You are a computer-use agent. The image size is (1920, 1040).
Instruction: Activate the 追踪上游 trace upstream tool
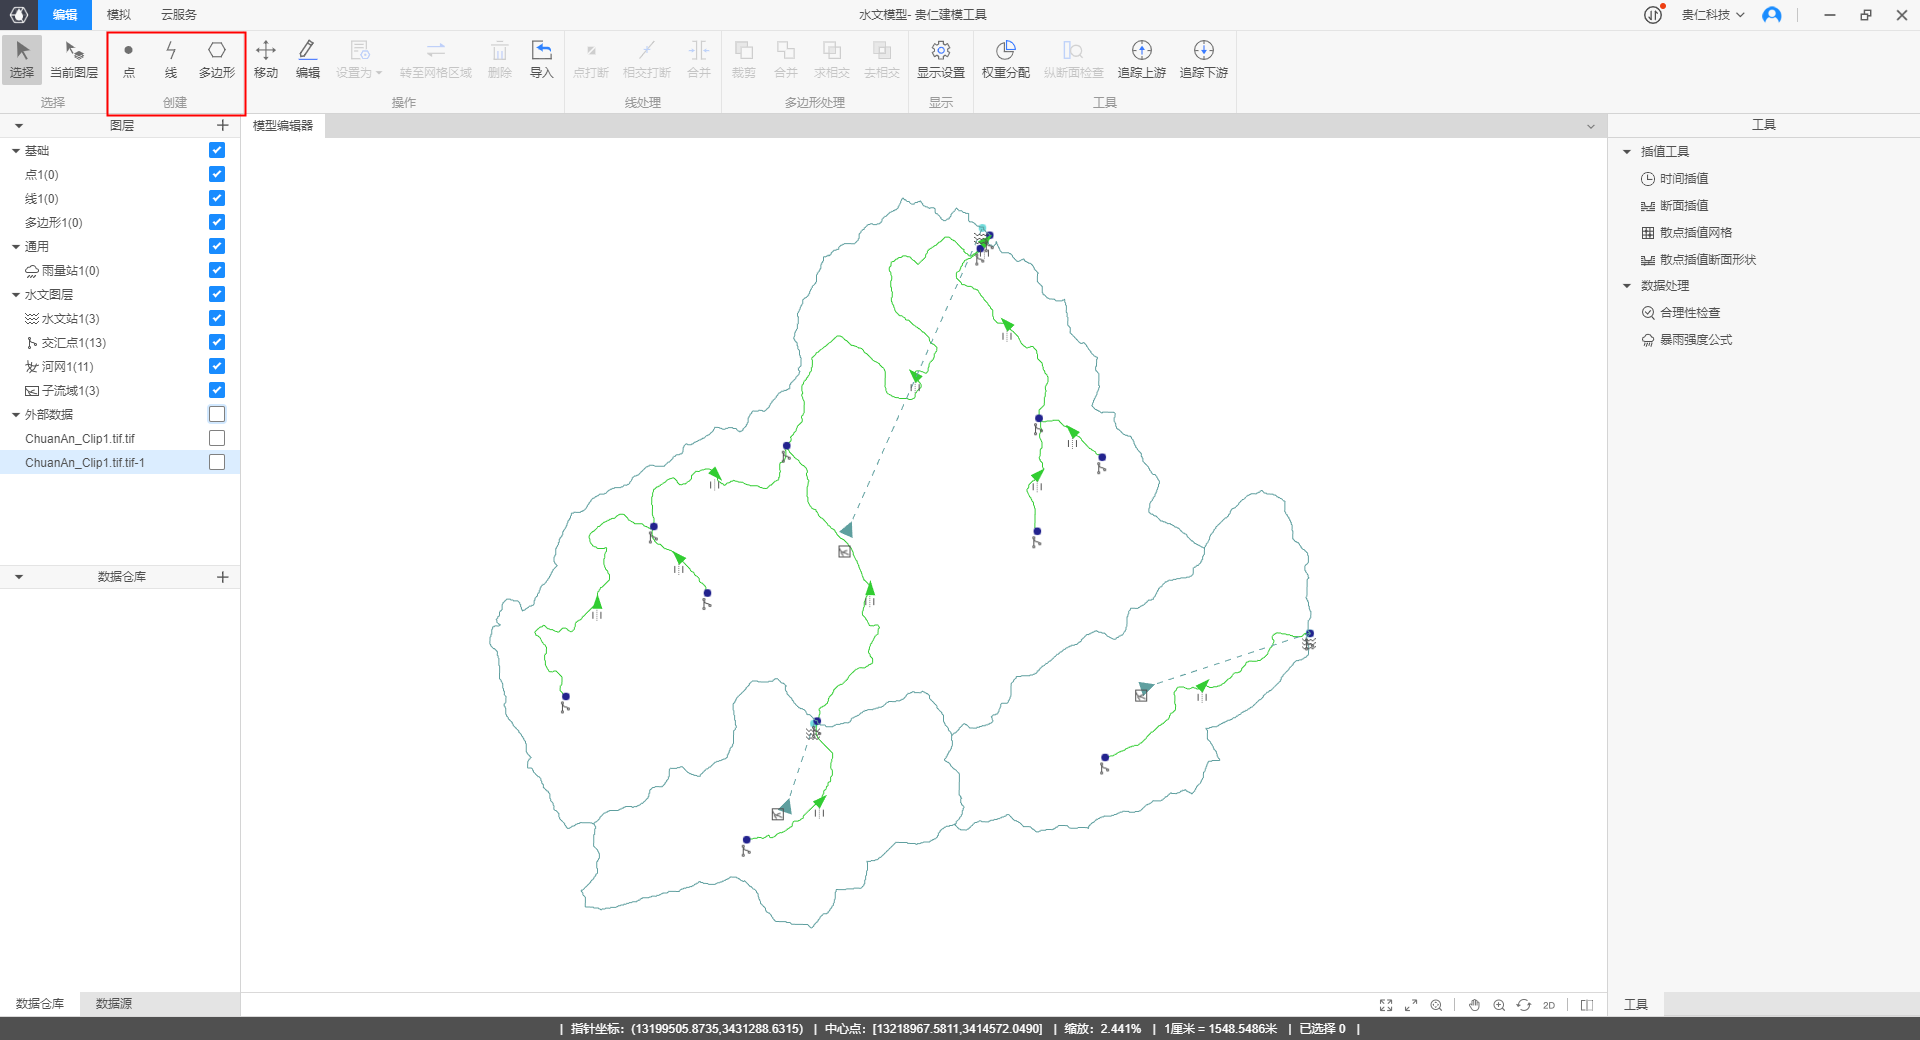point(1141,59)
